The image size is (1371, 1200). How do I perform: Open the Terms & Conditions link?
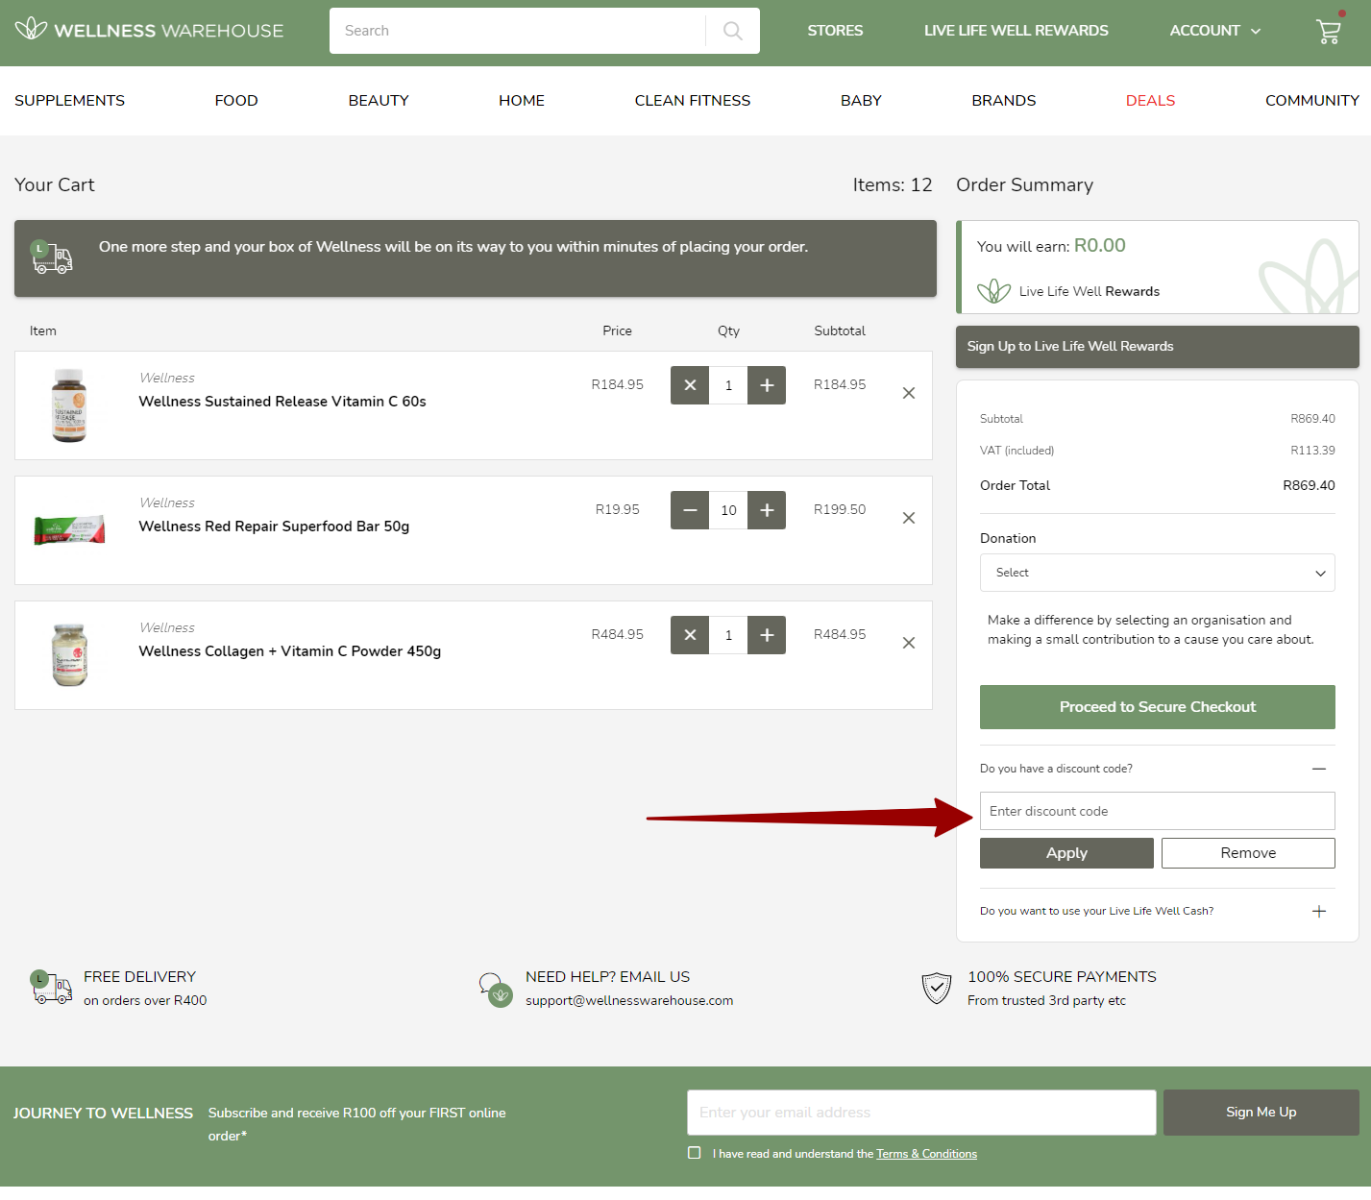(x=927, y=1154)
